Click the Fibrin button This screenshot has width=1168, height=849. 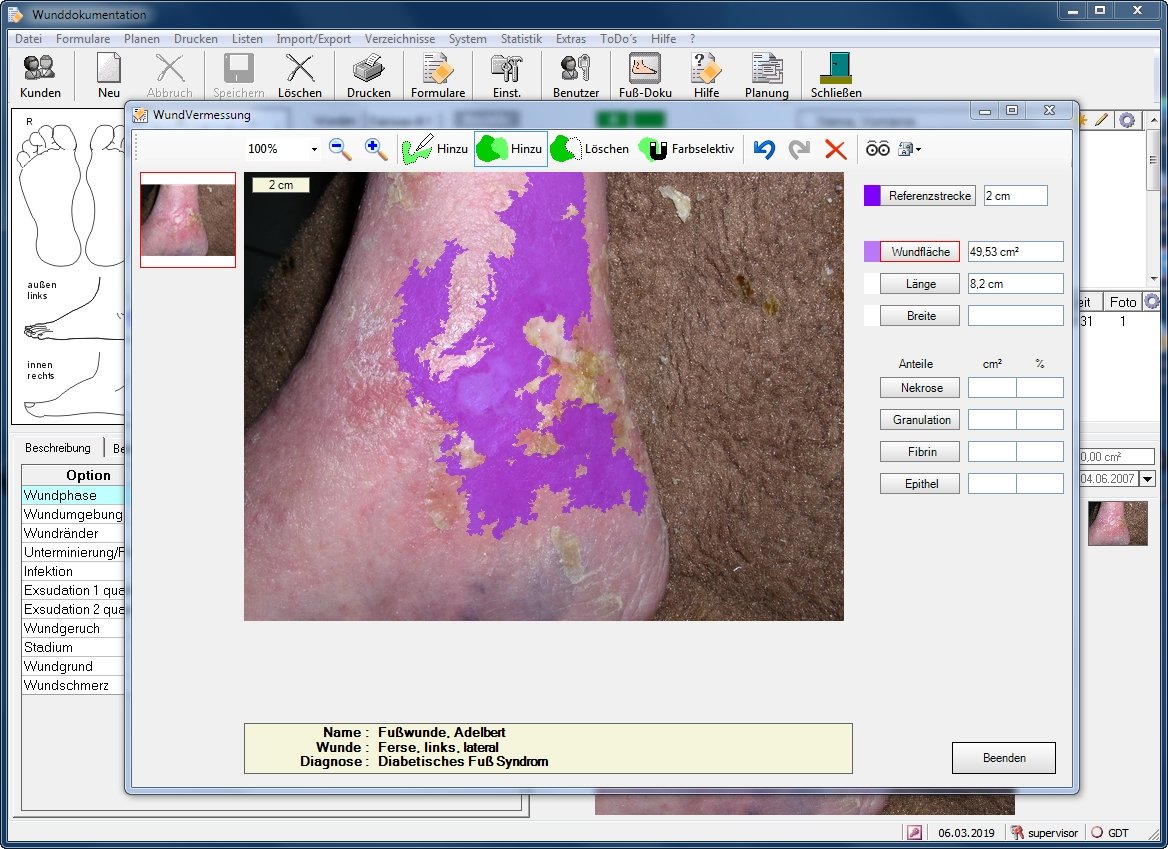point(920,452)
